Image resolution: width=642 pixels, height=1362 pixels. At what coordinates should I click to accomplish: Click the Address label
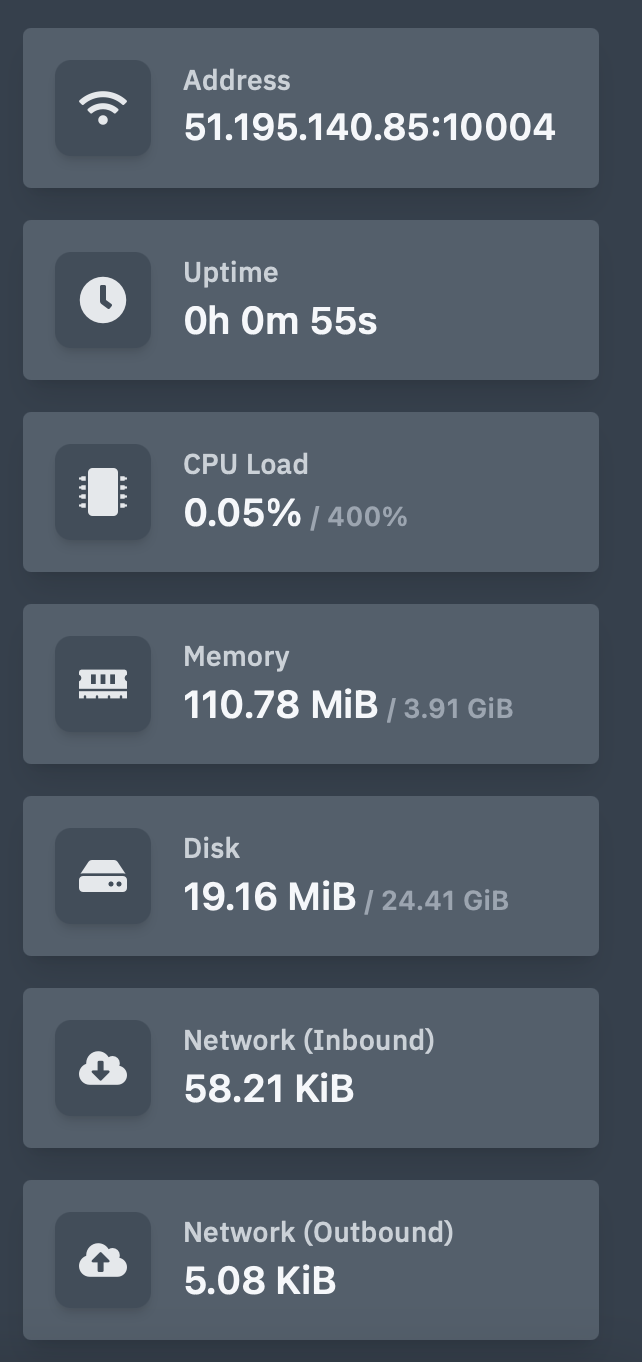(237, 81)
